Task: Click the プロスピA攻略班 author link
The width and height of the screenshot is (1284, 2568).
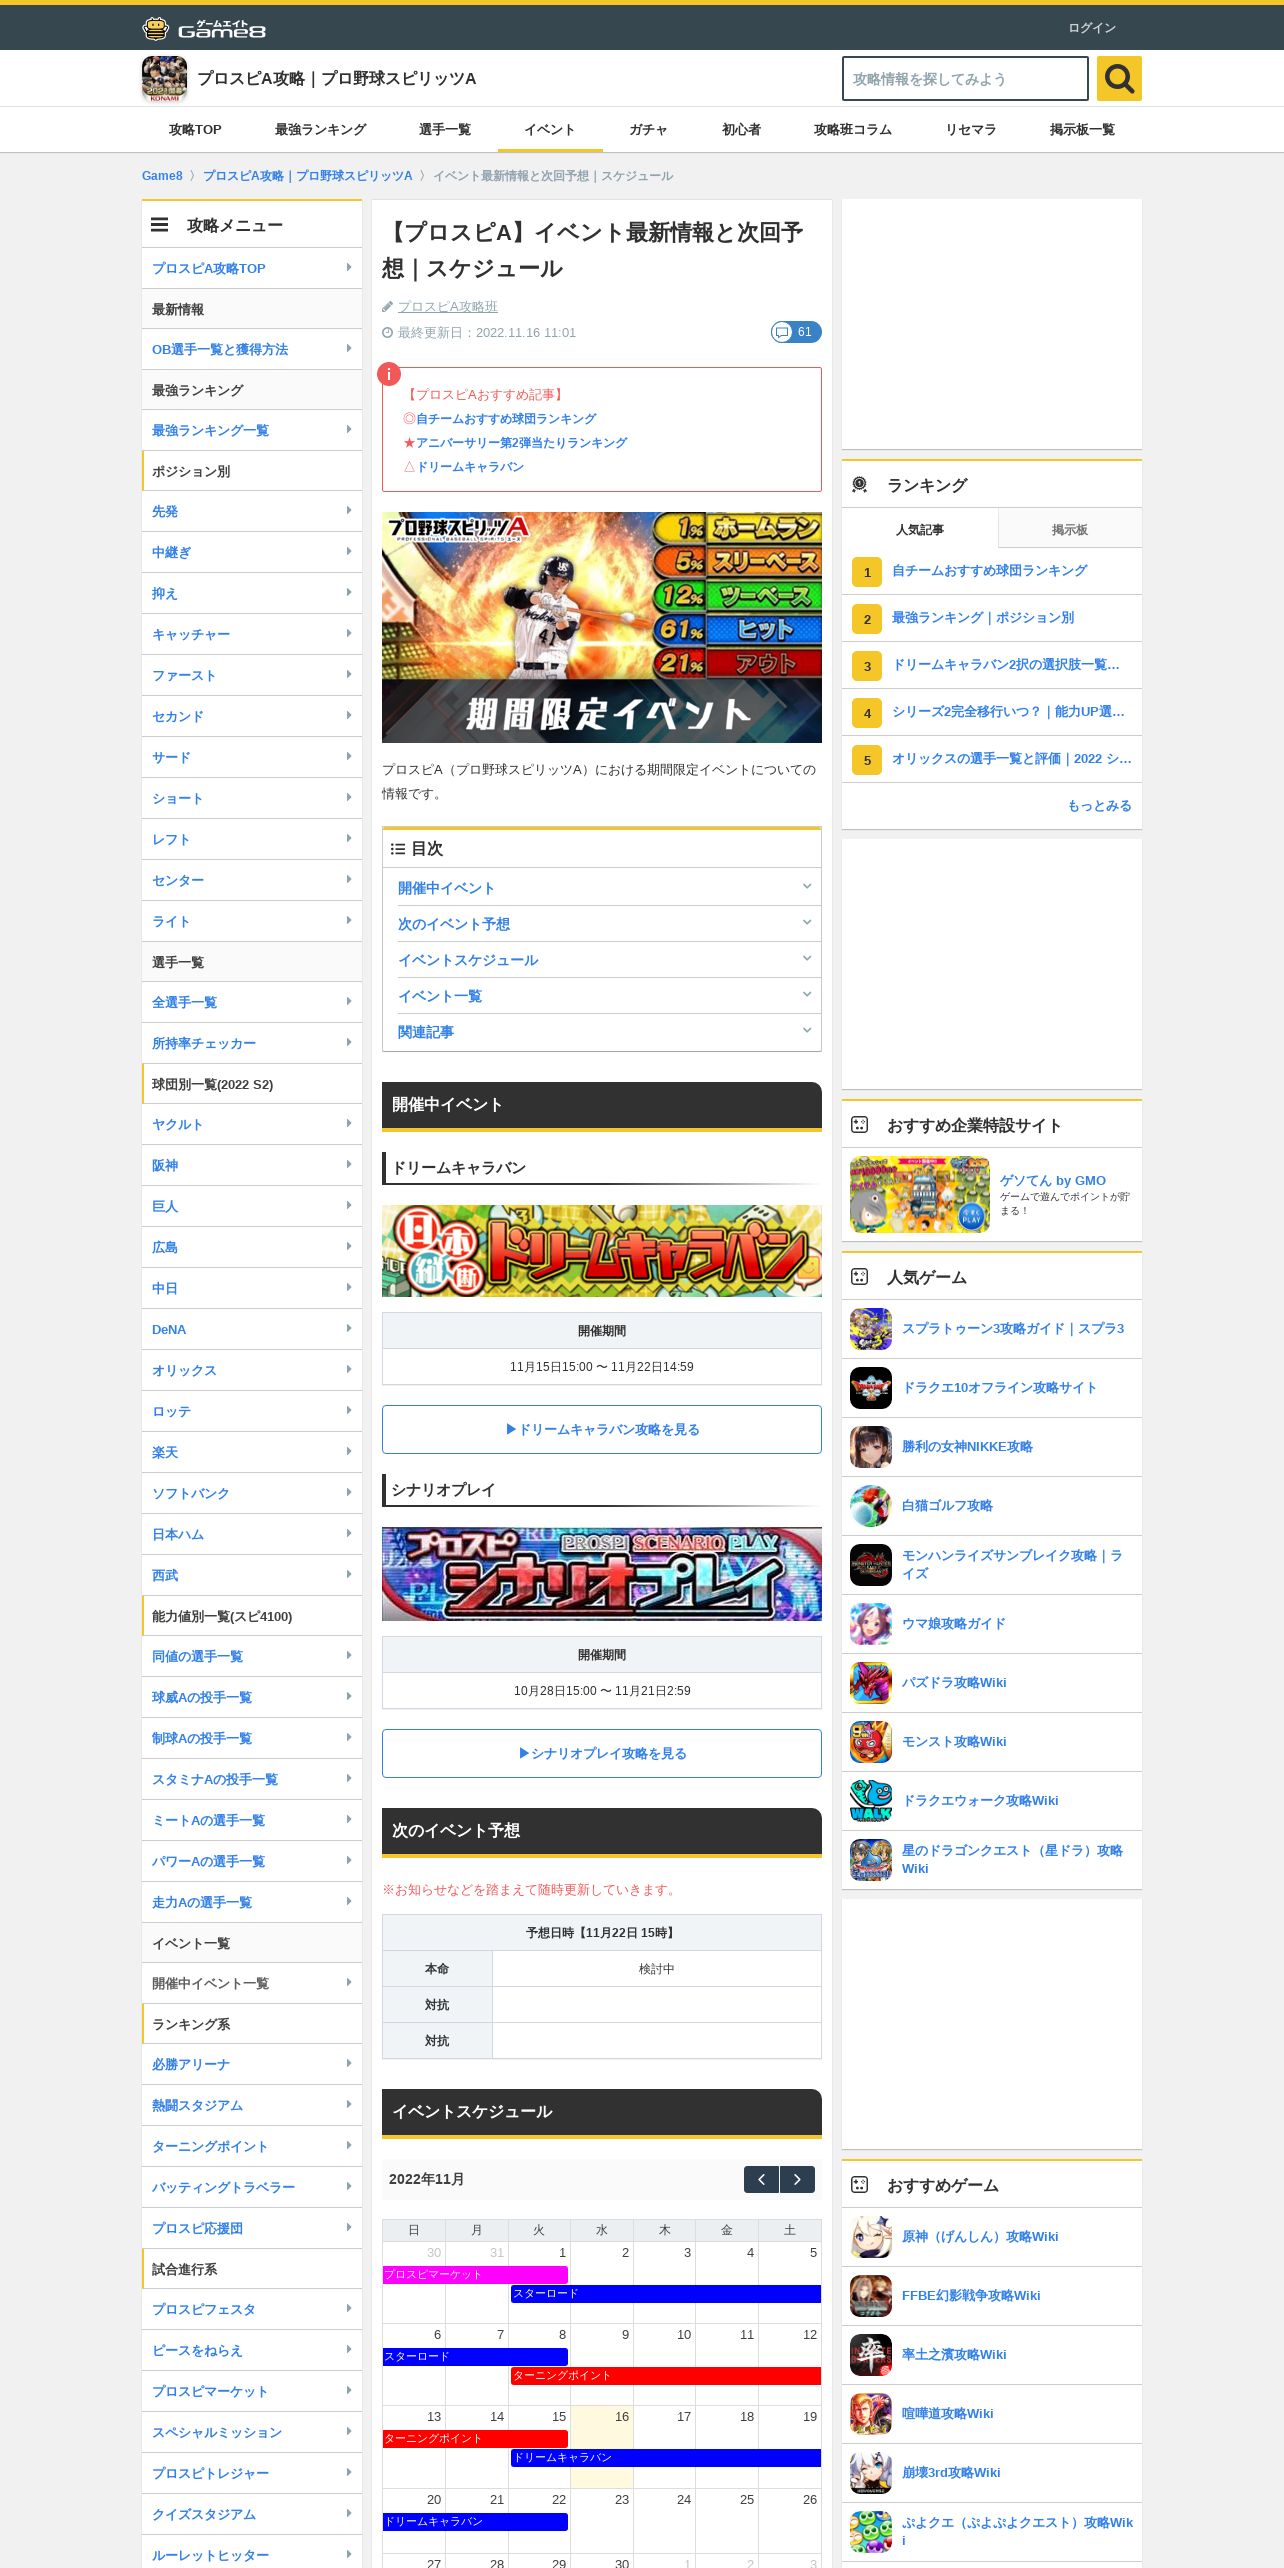Action: (448, 307)
